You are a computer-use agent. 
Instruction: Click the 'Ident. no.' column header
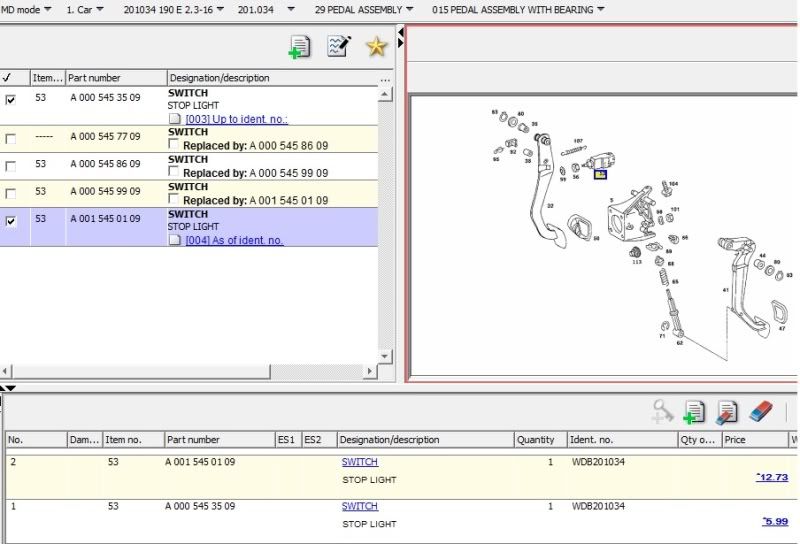coord(622,439)
